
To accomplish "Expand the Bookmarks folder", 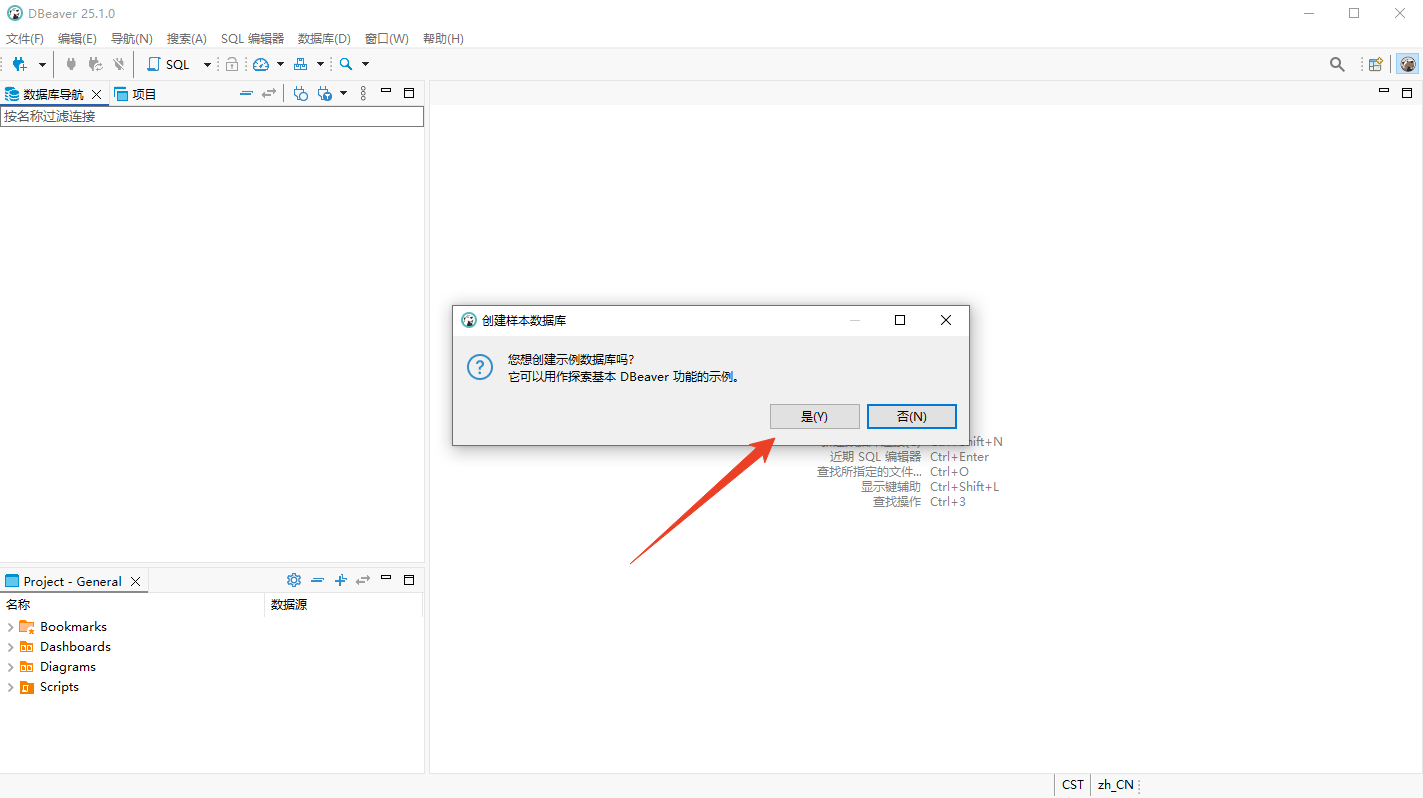I will pos(10,627).
